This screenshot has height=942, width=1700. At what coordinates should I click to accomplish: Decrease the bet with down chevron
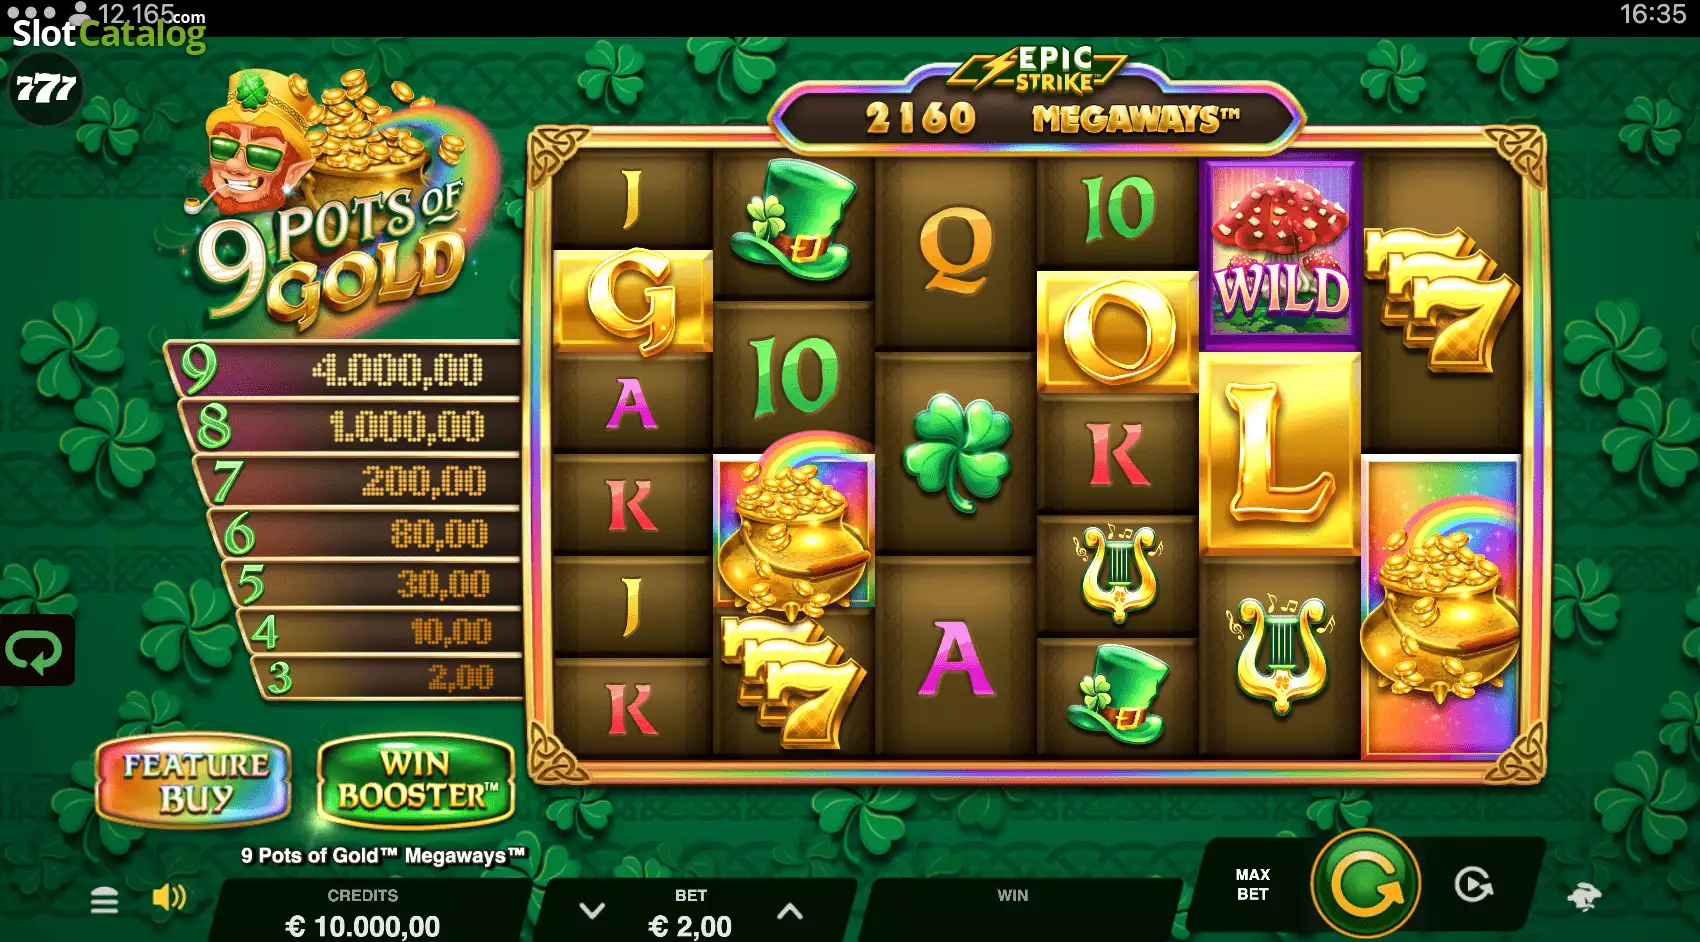coord(592,911)
